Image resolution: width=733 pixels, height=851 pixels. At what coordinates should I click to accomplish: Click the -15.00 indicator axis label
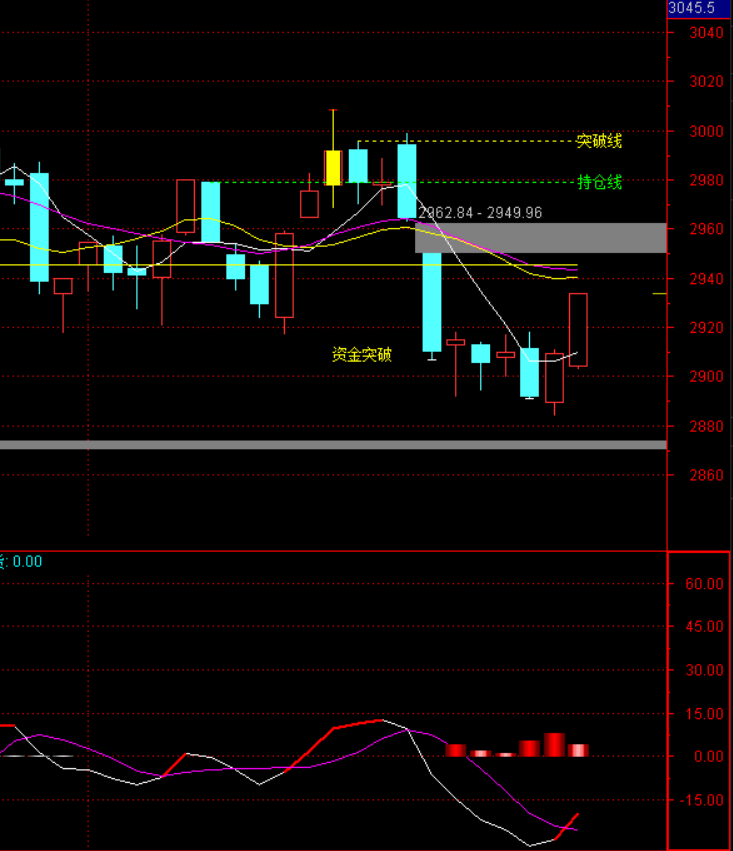click(705, 800)
